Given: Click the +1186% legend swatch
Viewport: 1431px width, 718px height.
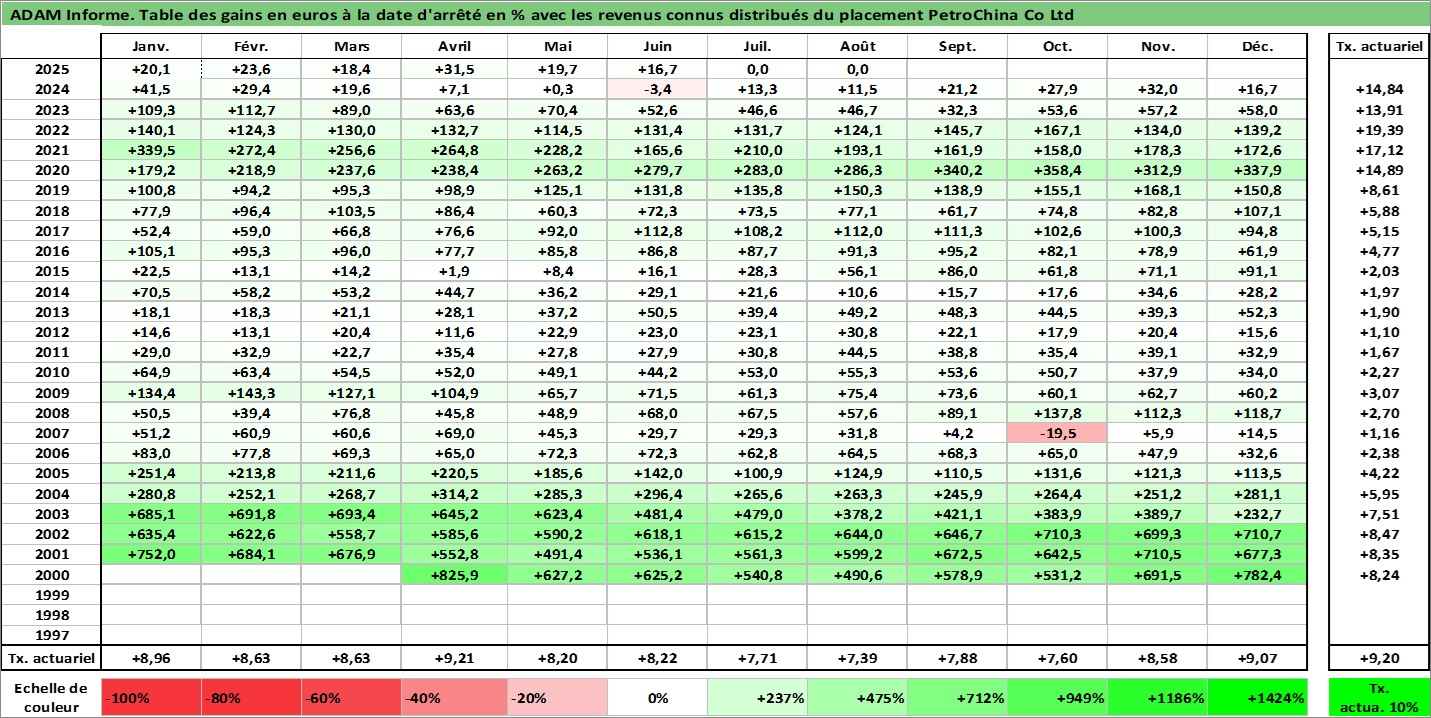Looking at the screenshot, I should click(1157, 698).
